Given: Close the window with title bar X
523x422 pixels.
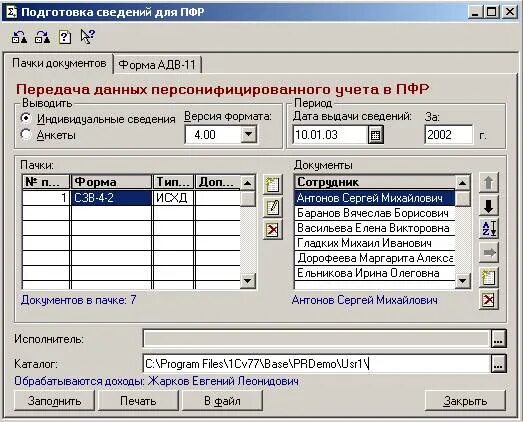Looking at the screenshot, I should click(x=510, y=12).
